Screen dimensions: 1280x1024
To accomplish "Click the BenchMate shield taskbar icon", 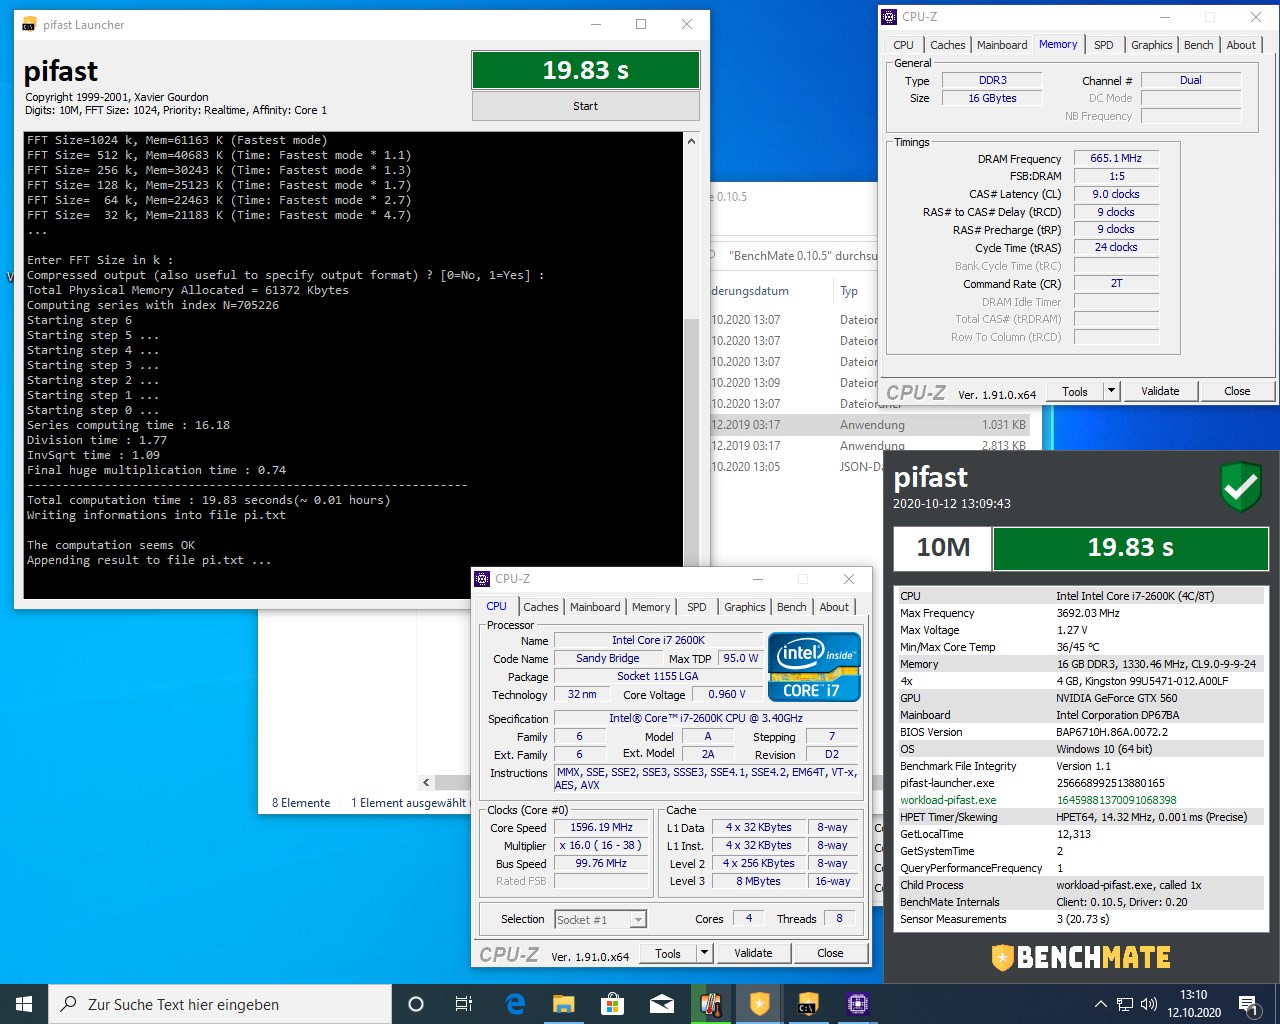I will [x=759, y=1004].
